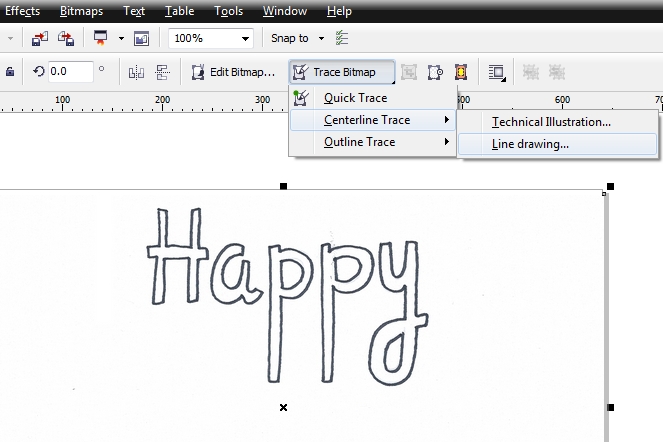The image size is (663, 442).
Task: Click the top-center selection handle
Action: pos(284,186)
